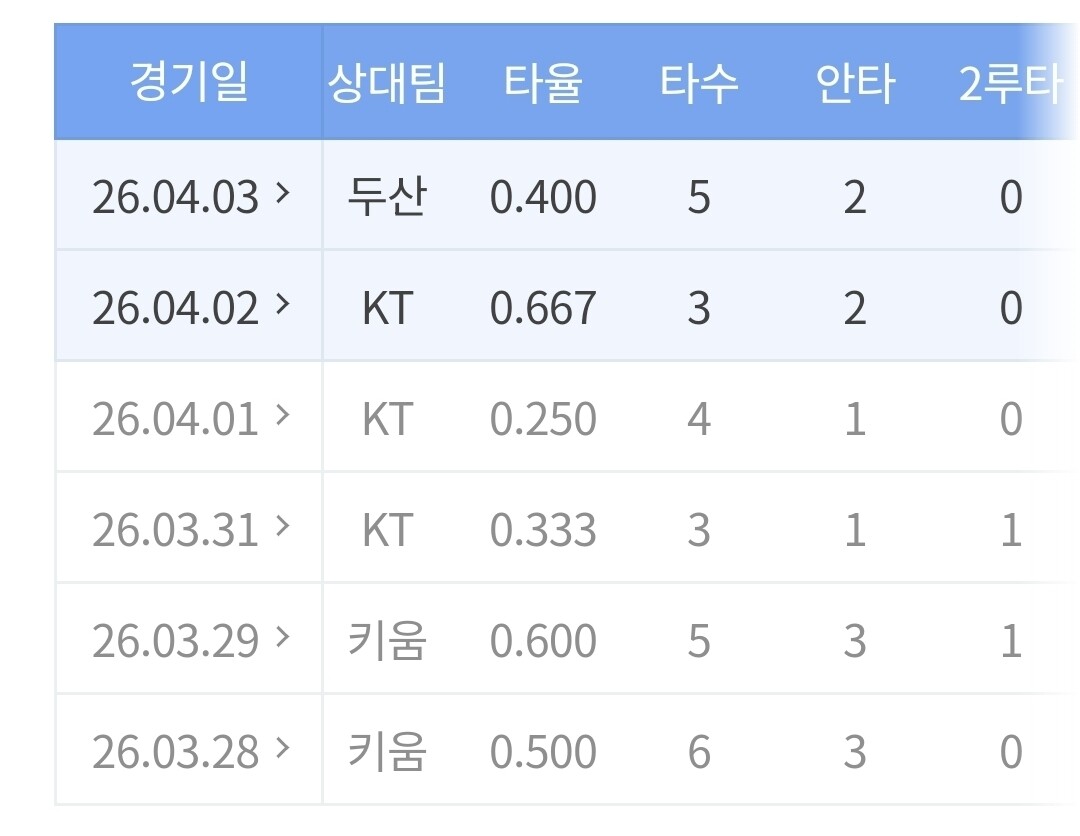Click the 안타 column header
This screenshot has height=836, width=1080.
(x=855, y=83)
